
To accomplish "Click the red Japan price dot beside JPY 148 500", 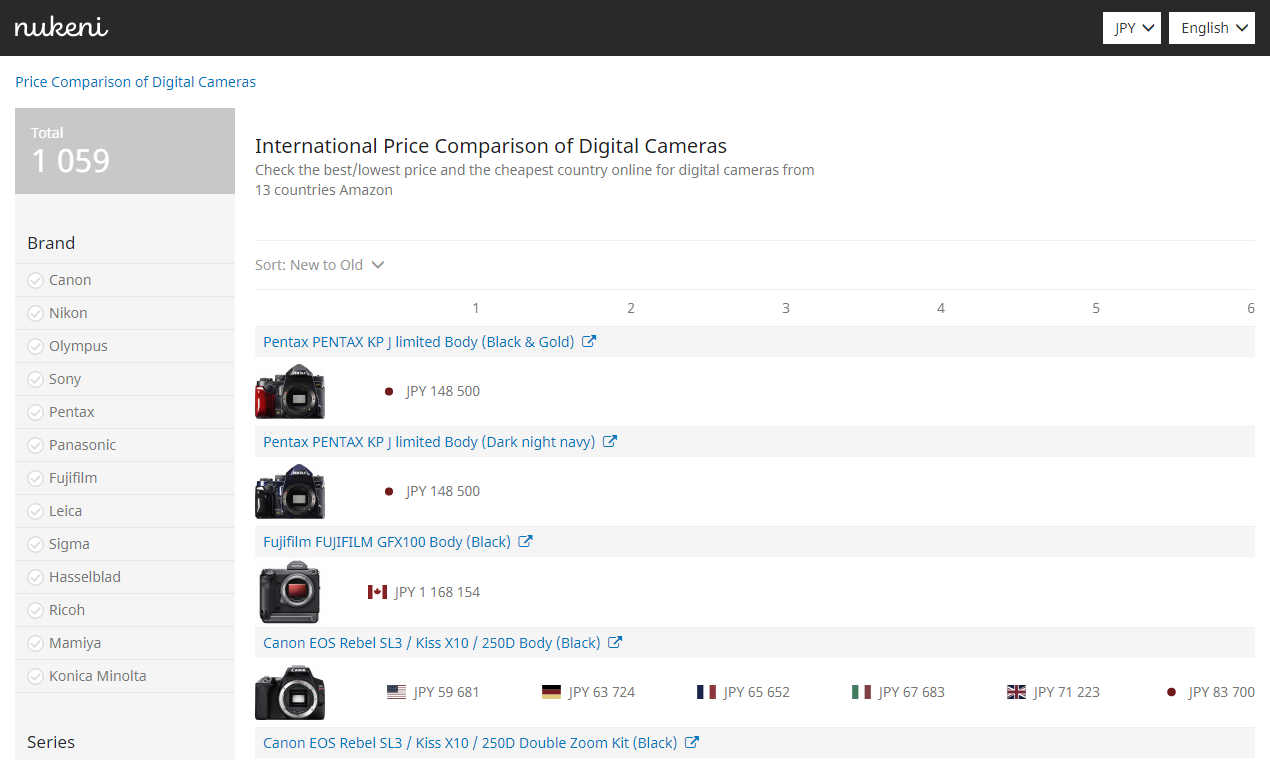I will (x=388, y=391).
